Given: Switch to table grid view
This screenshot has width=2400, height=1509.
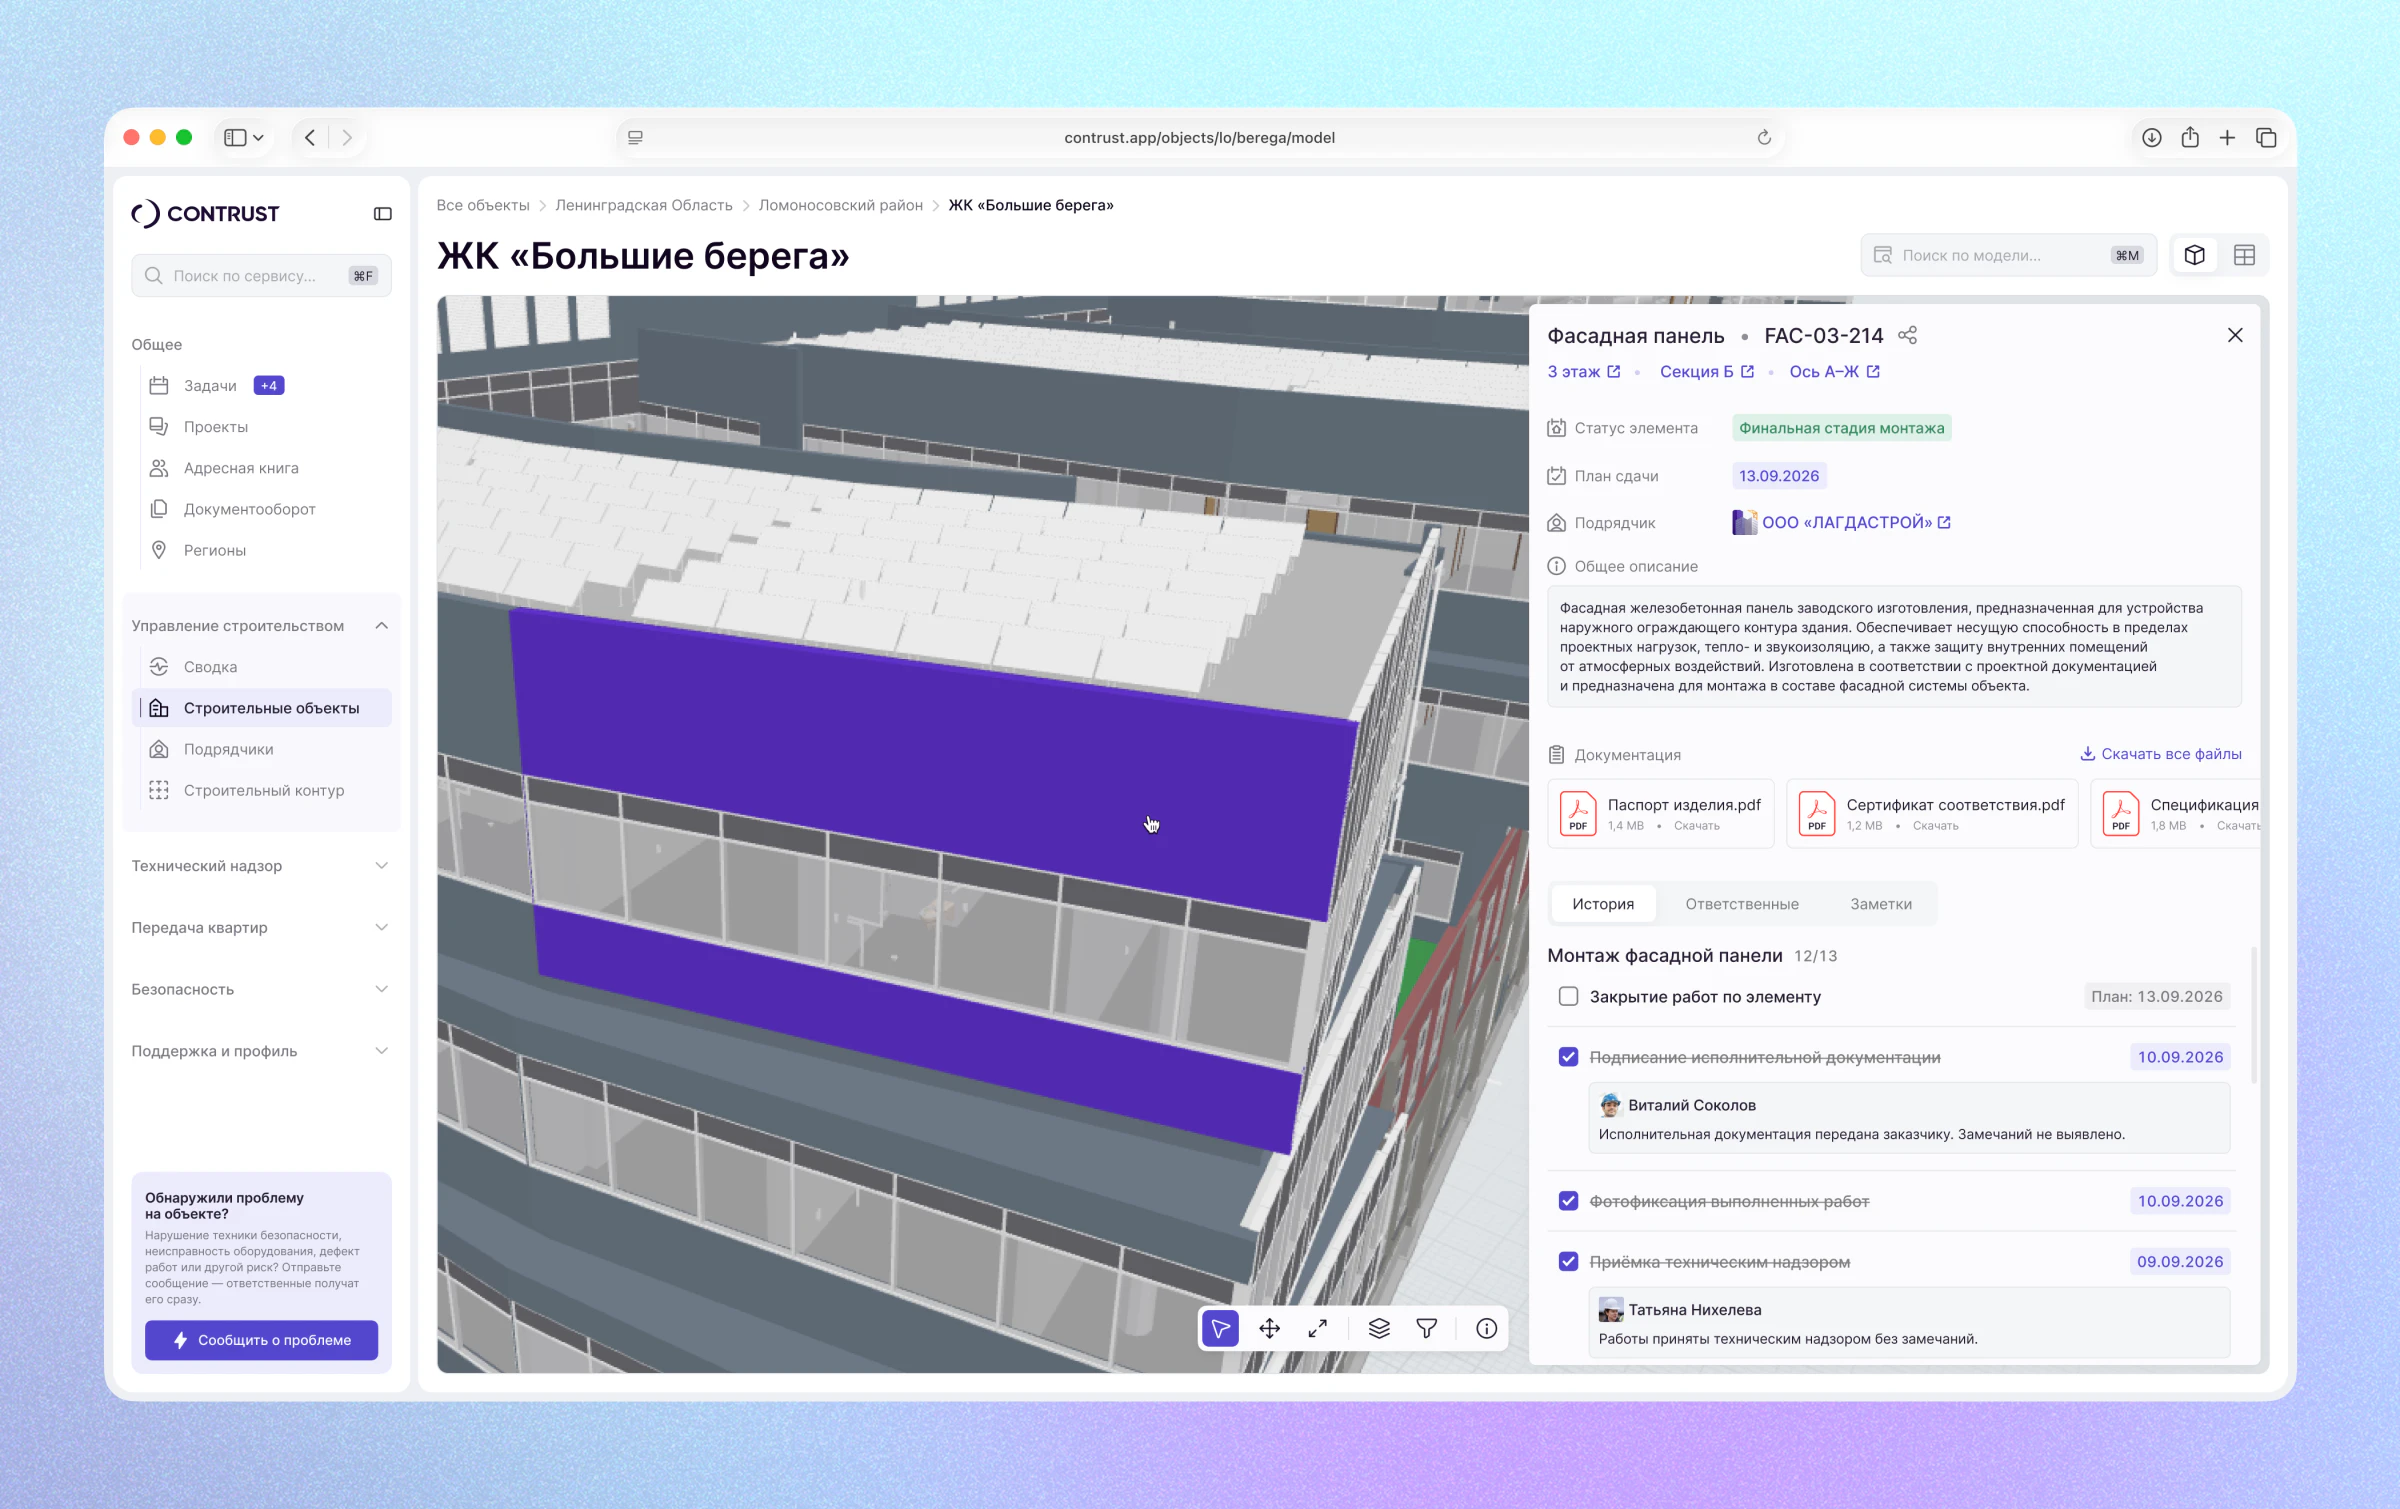Looking at the screenshot, I should pyautogui.click(x=2244, y=255).
